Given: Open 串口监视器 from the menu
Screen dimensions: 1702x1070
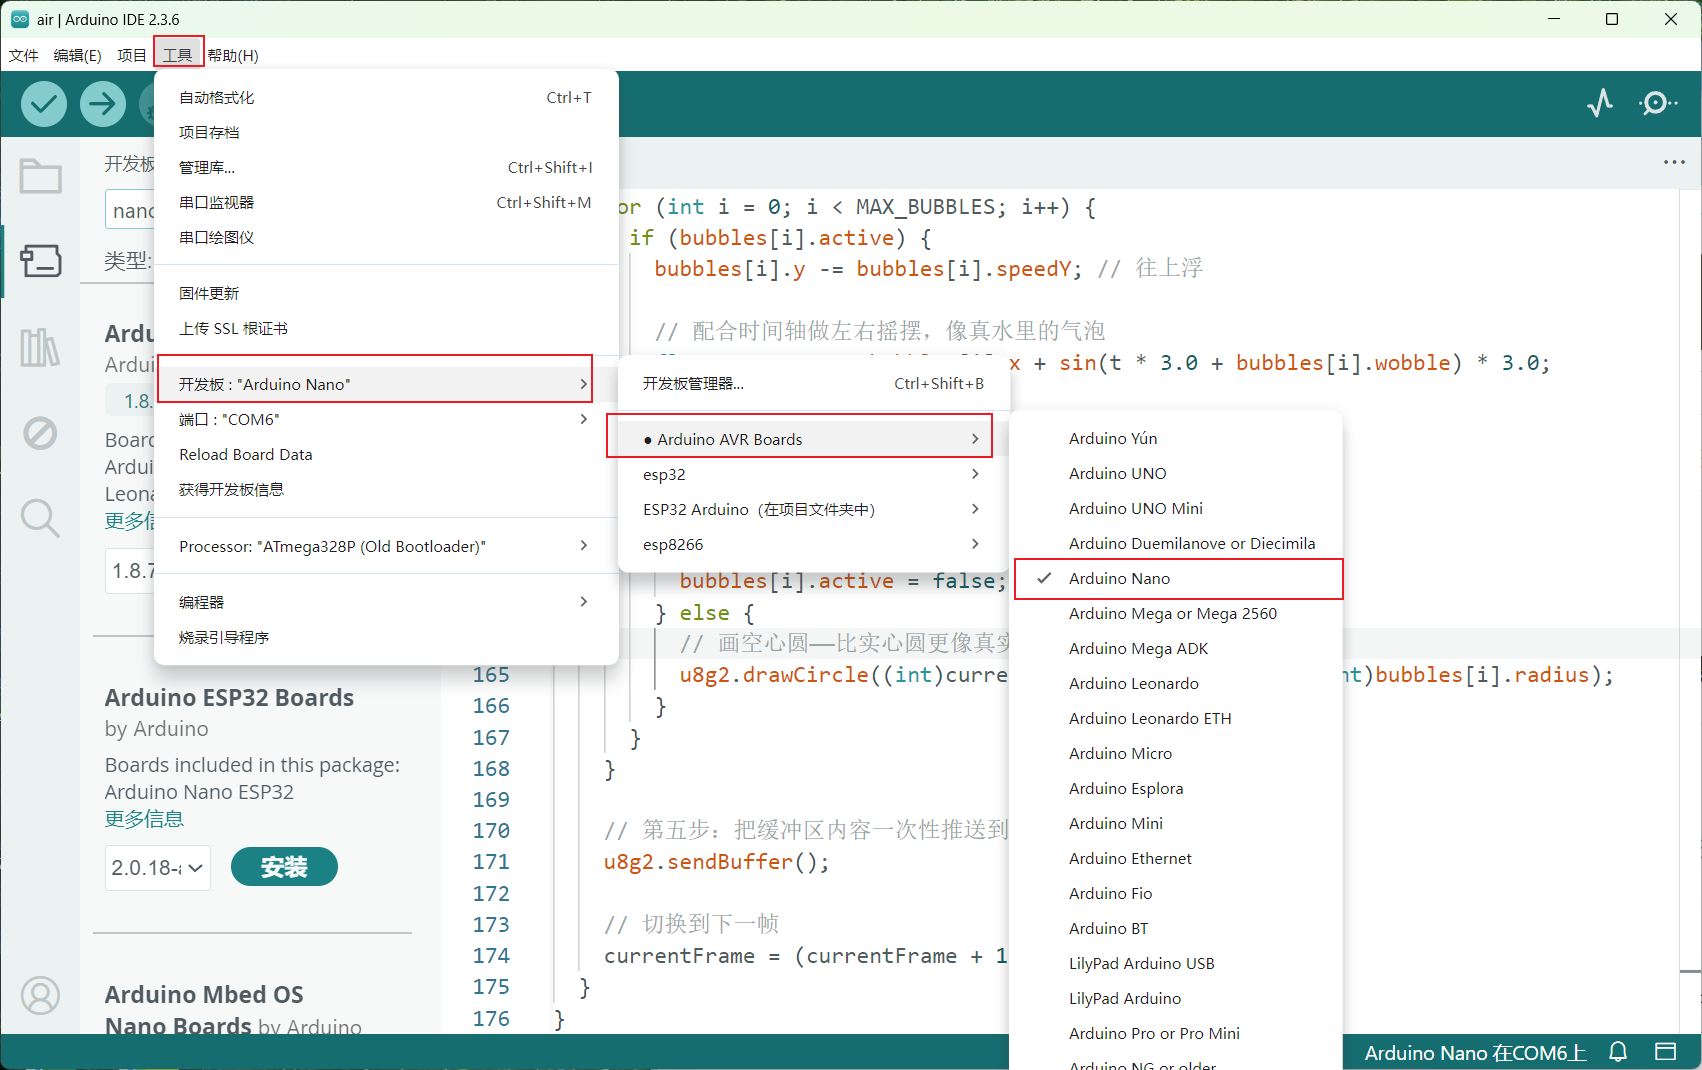Looking at the screenshot, I should point(385,202).
